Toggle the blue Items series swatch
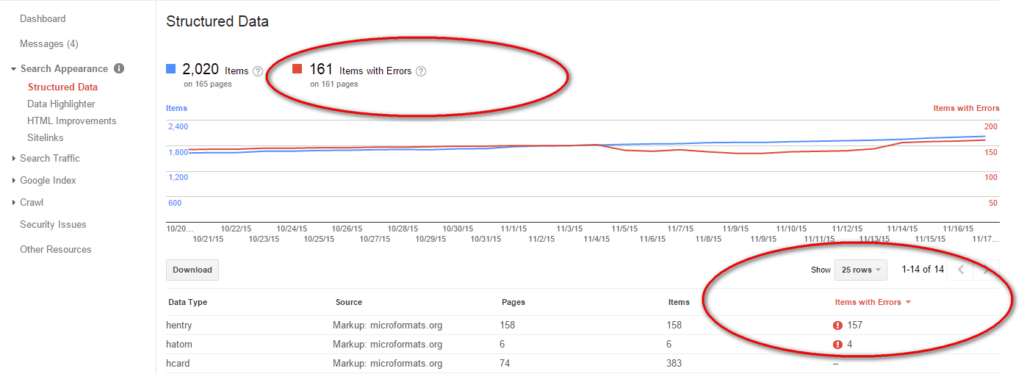The width and height of the screenshot is (1024, 374). 172,69
